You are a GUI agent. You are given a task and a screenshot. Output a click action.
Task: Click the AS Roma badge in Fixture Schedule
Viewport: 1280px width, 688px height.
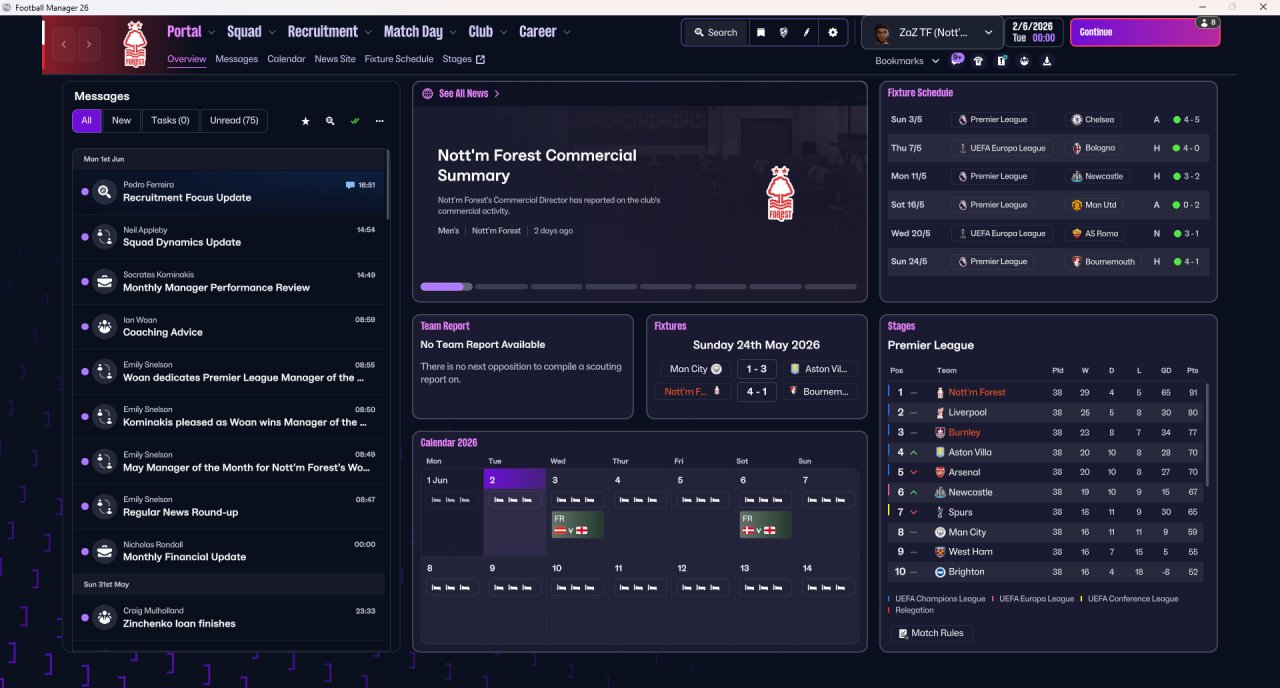click(1077, 233)
